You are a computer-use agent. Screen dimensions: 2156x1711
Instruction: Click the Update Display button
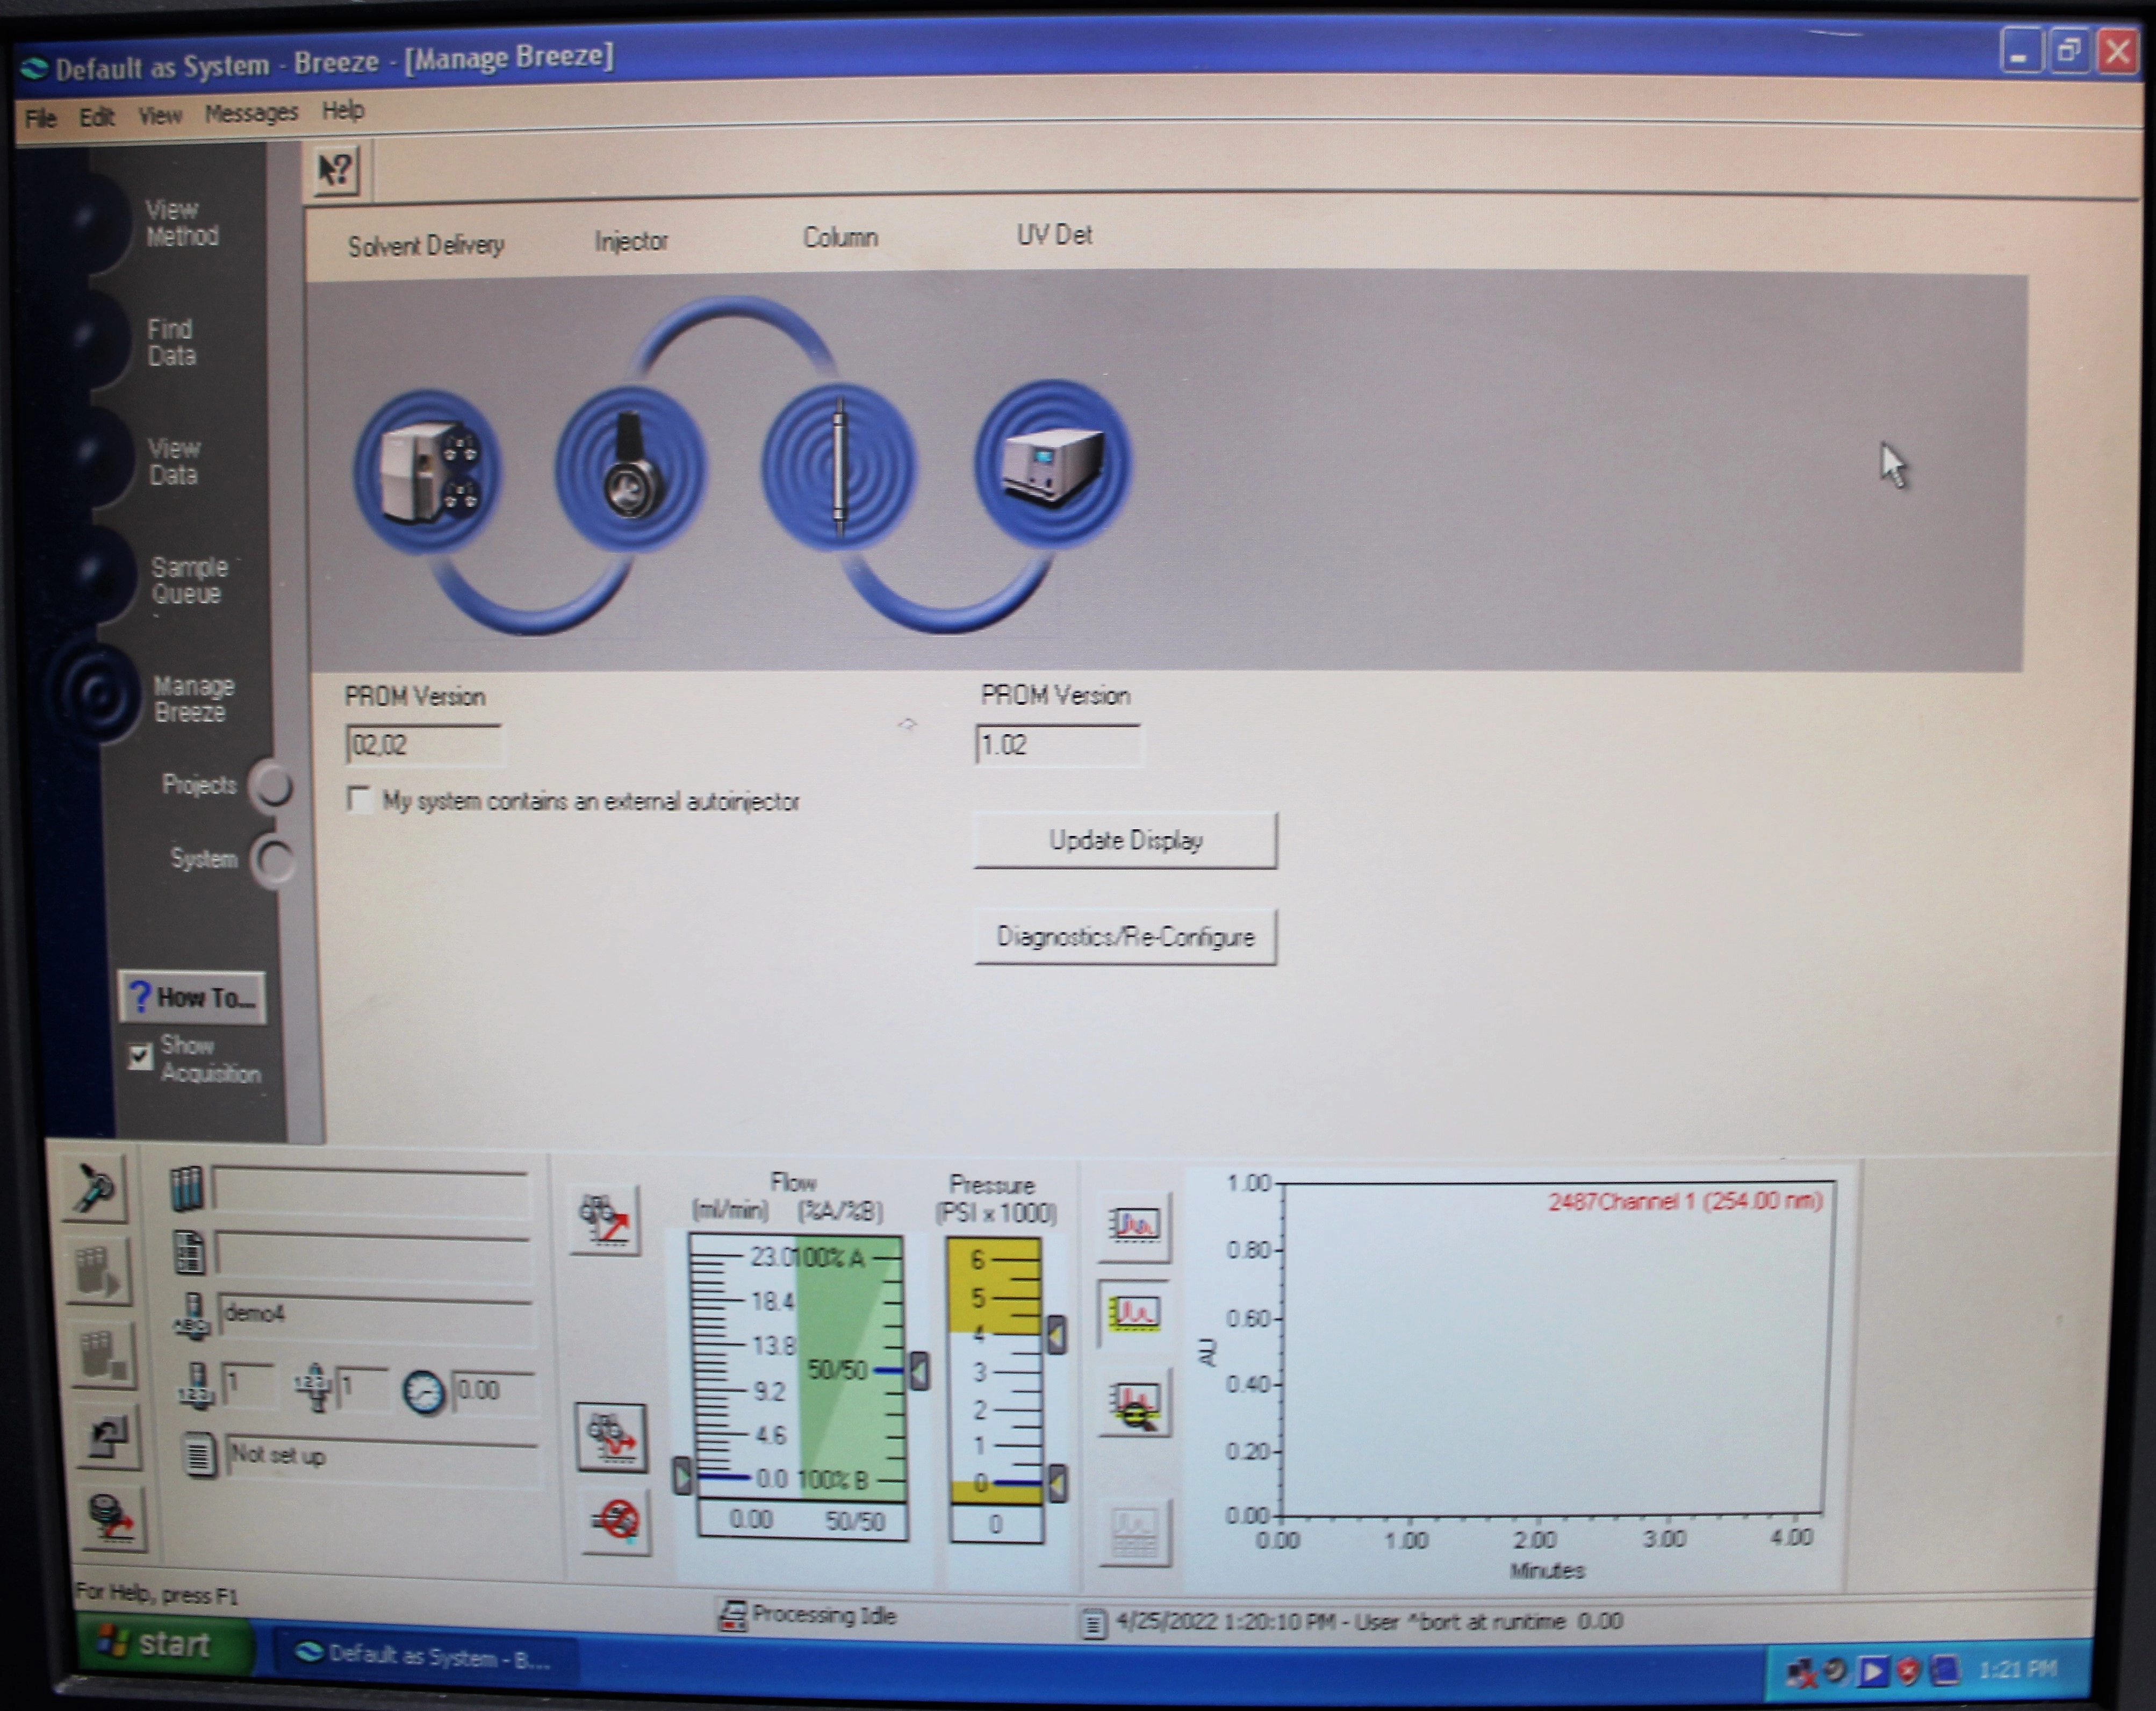click(x=1125, y=840)
